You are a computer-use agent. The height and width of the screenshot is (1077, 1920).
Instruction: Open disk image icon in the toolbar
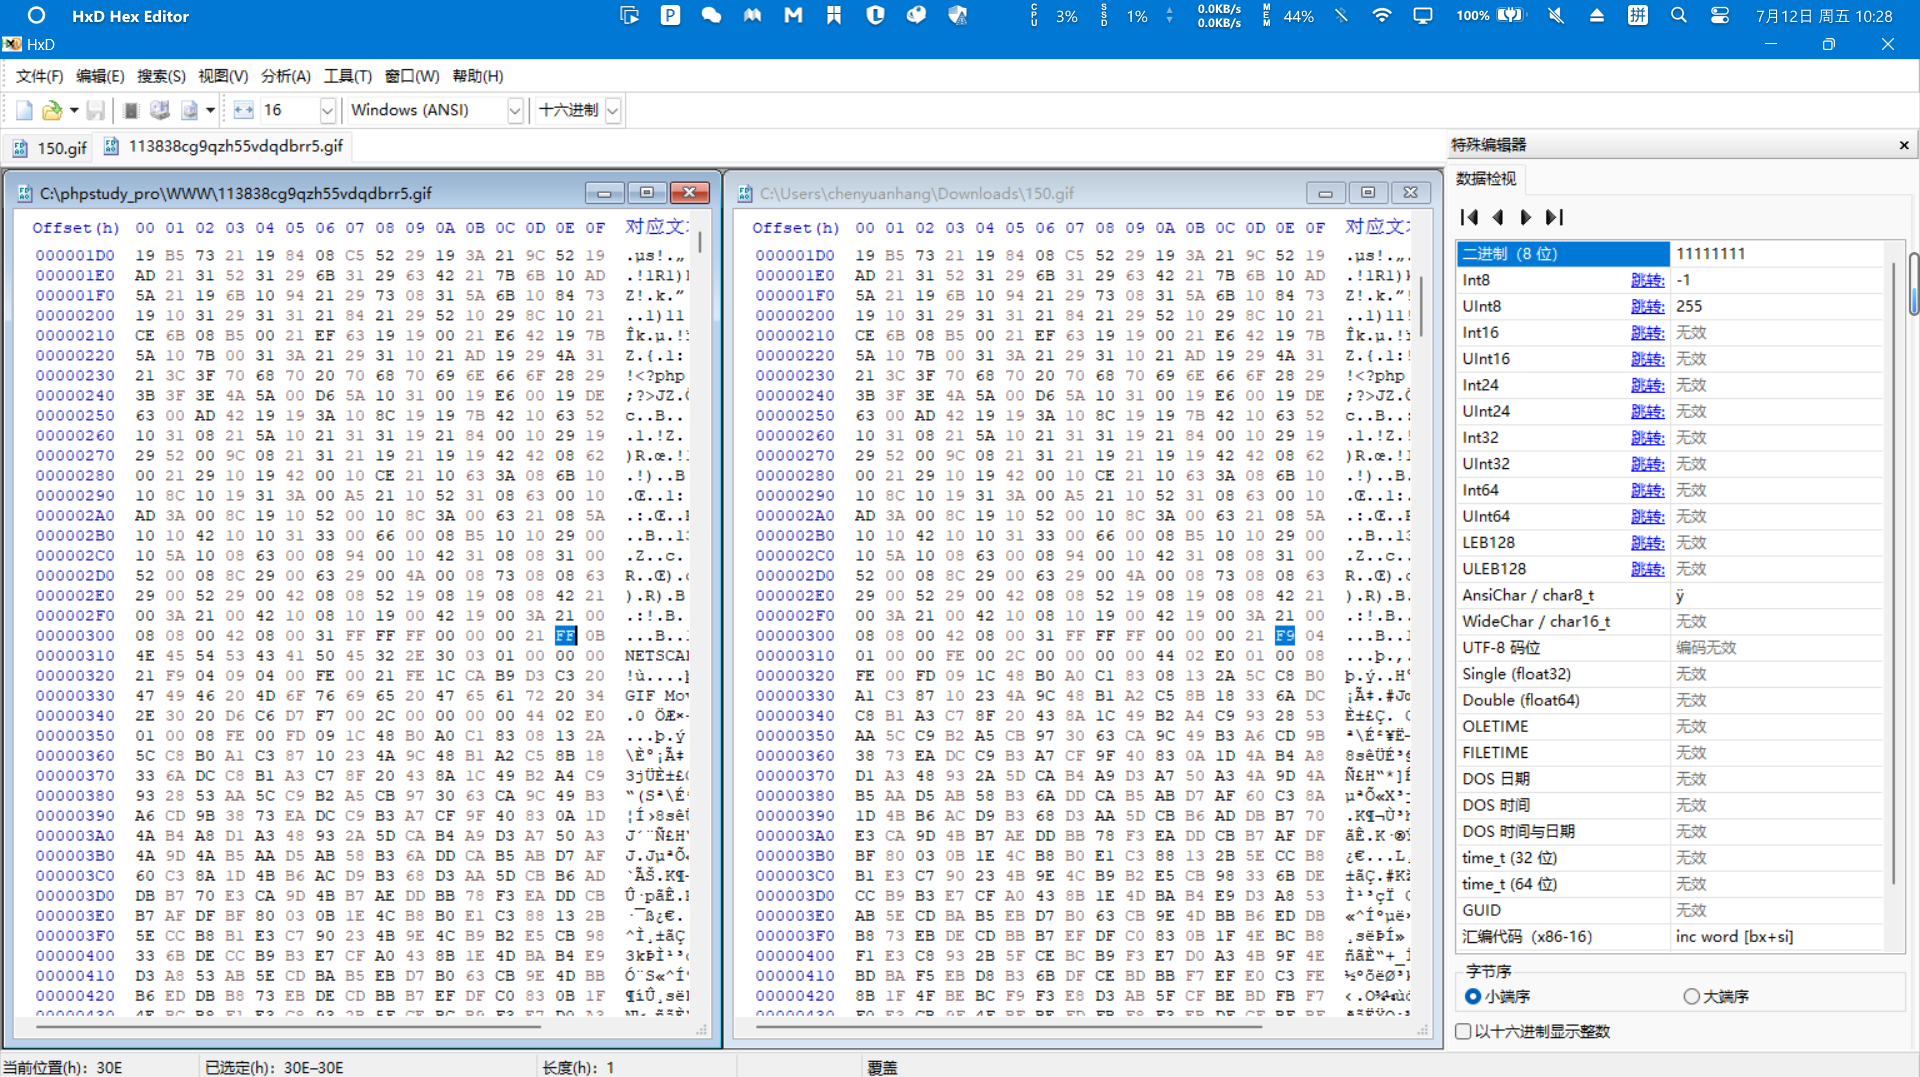pyautogui.click(x=189, y=110)
